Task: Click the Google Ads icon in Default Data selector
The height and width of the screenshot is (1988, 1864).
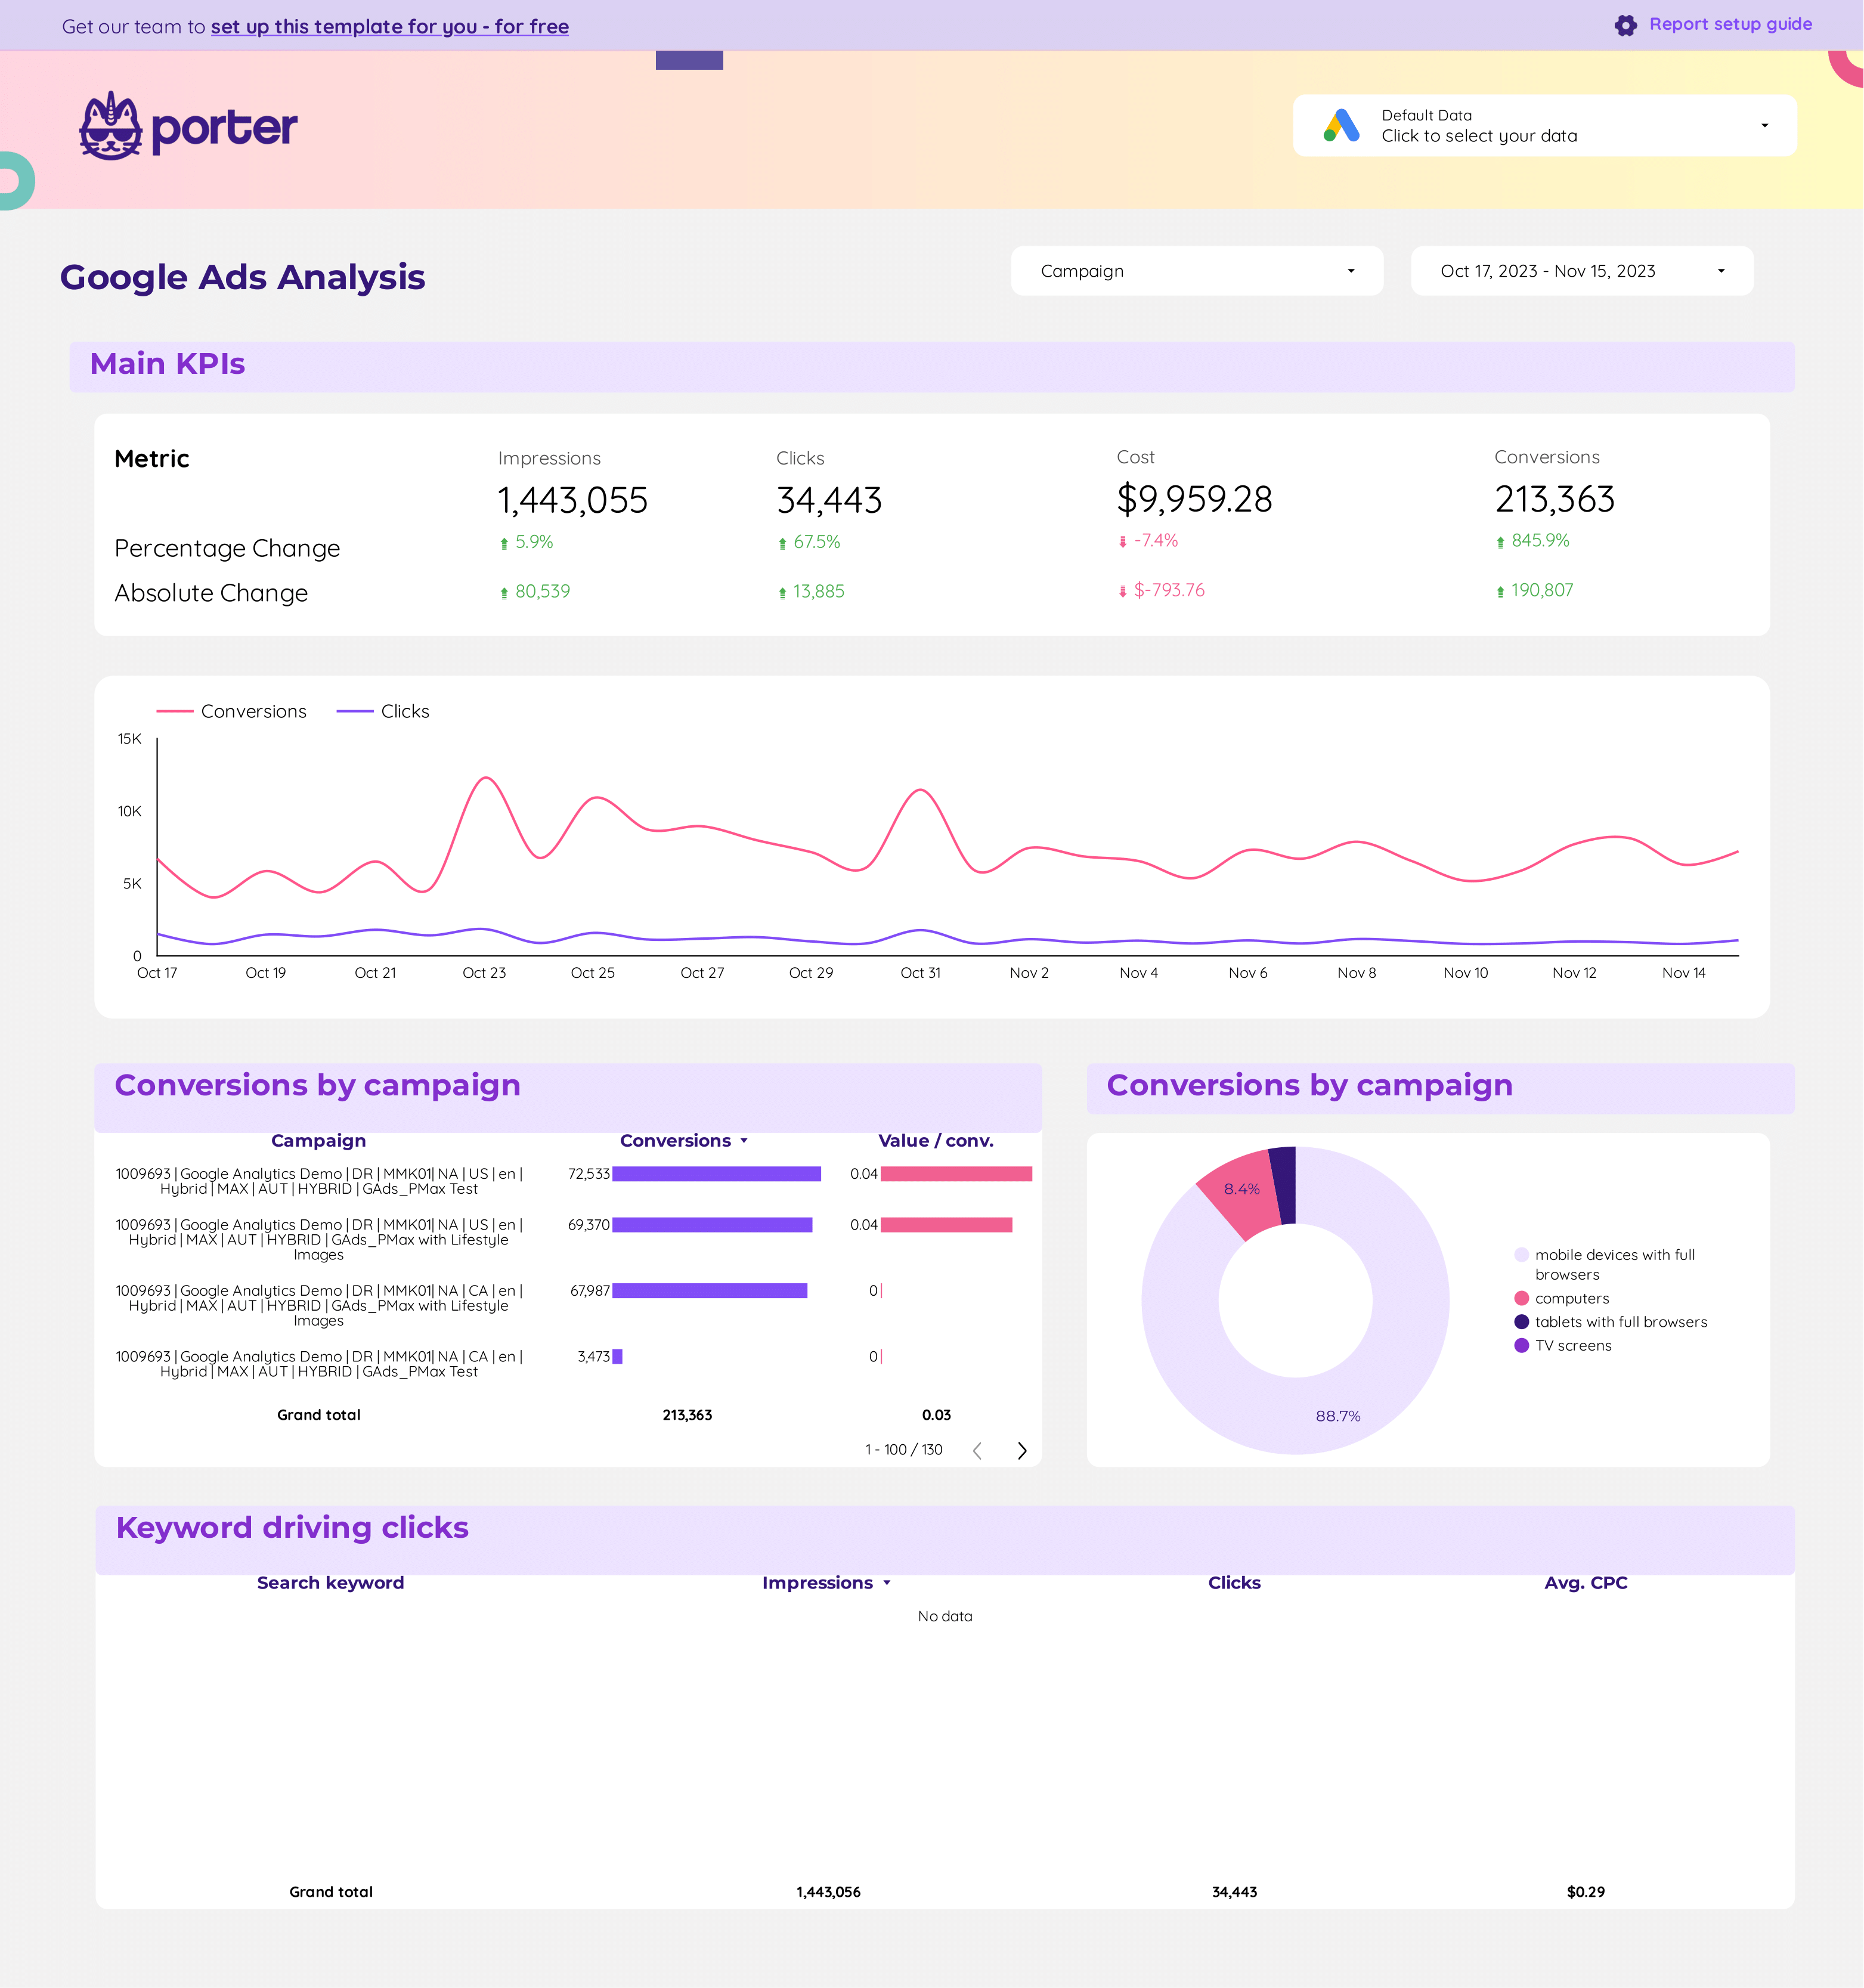Action: click(x=1342, y=125)
